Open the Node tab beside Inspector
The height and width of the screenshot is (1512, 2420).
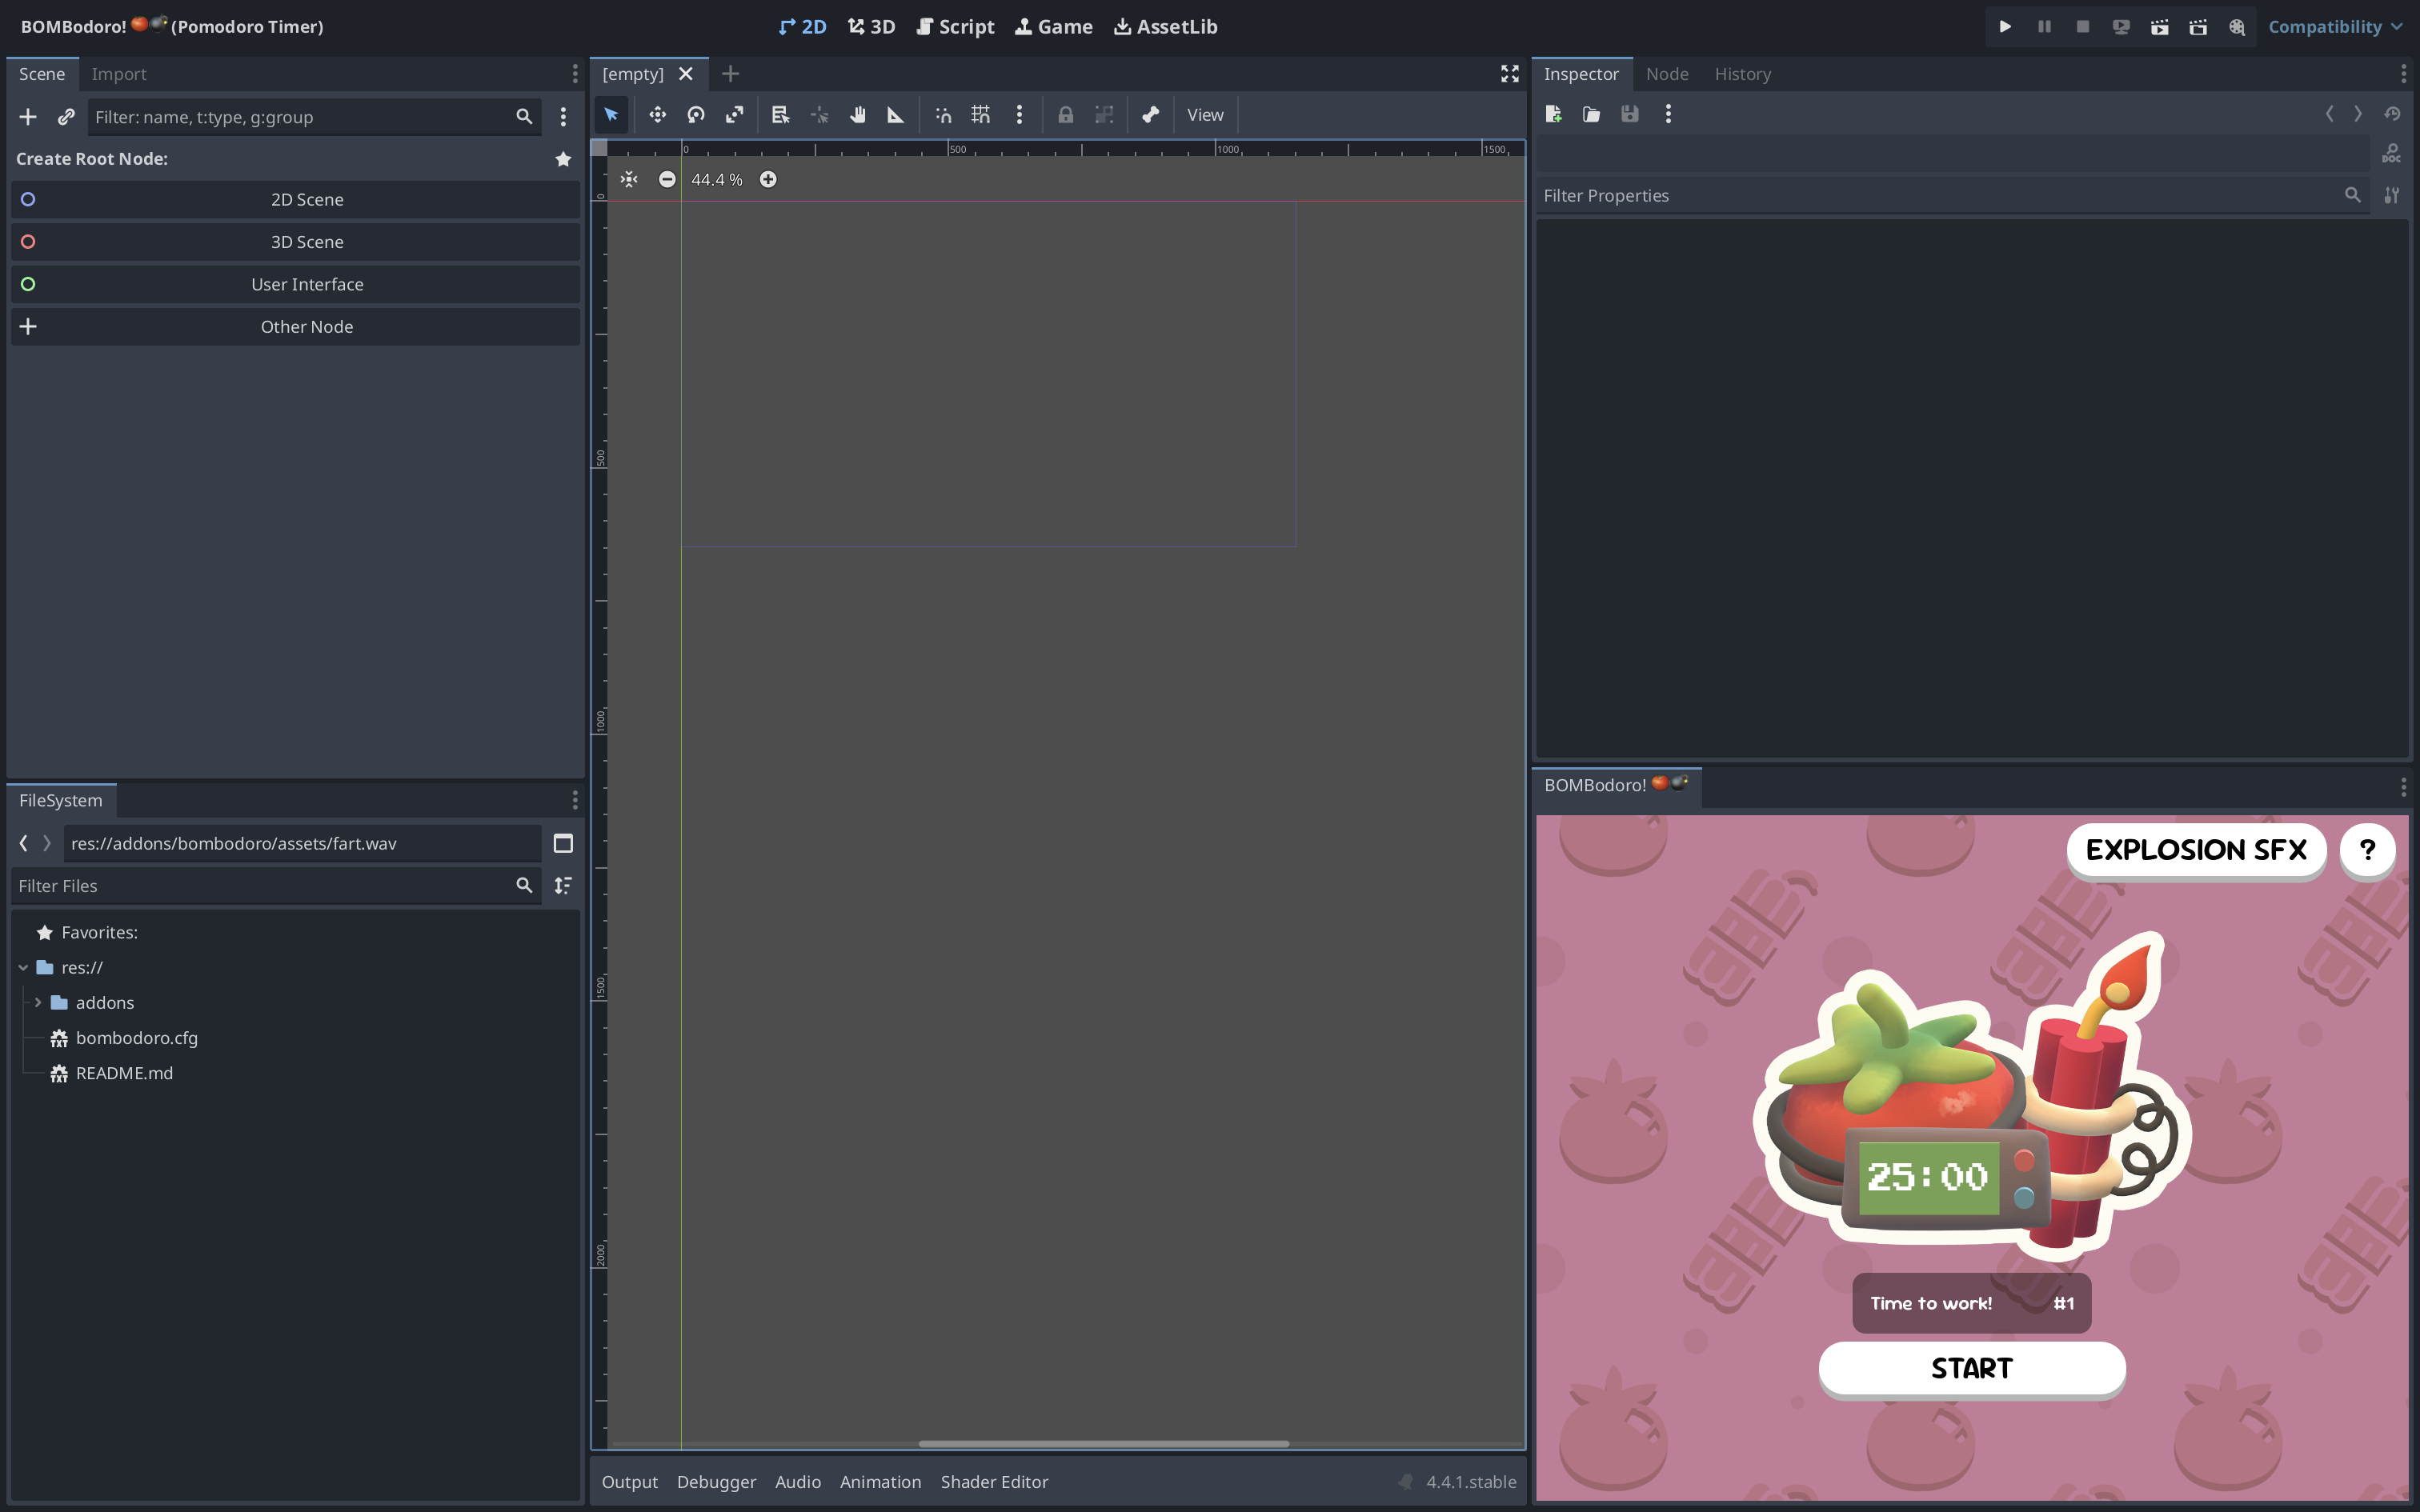coord(1666,74)
